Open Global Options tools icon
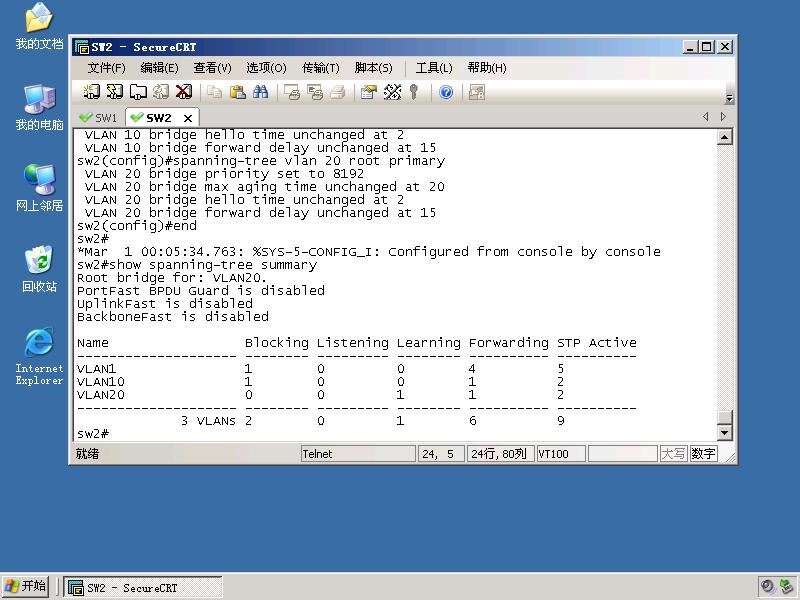 pos(392,92)
